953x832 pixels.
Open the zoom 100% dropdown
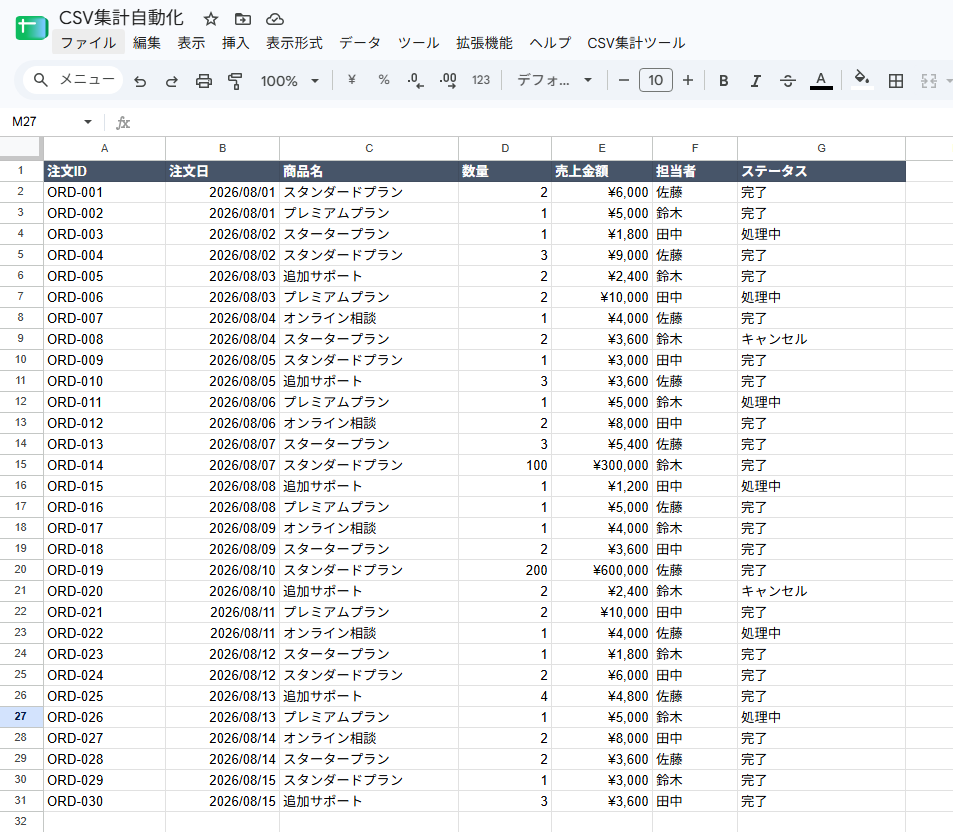[x=289, y=81]
